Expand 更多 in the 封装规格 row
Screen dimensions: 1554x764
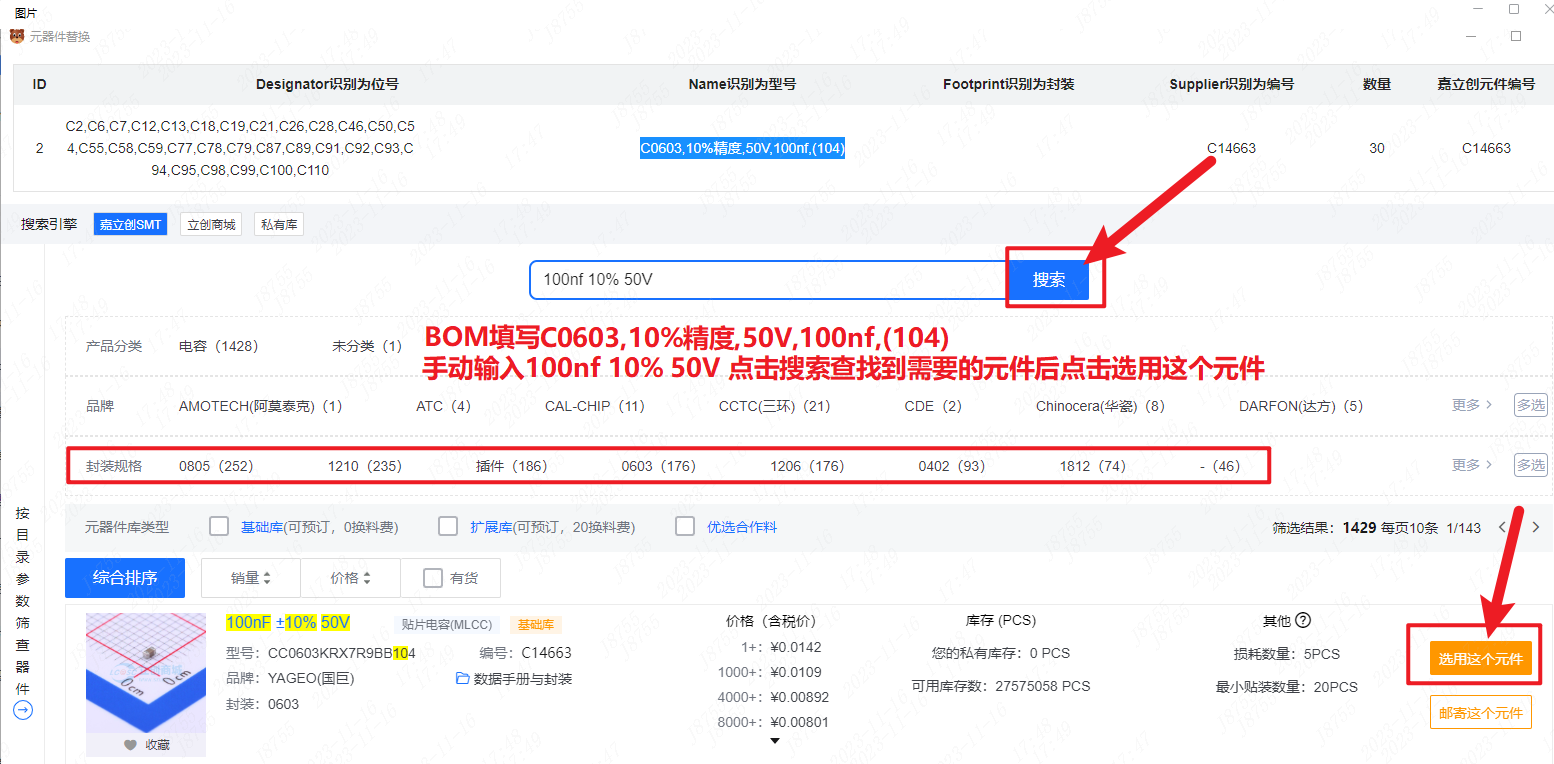coord(1471,465)
